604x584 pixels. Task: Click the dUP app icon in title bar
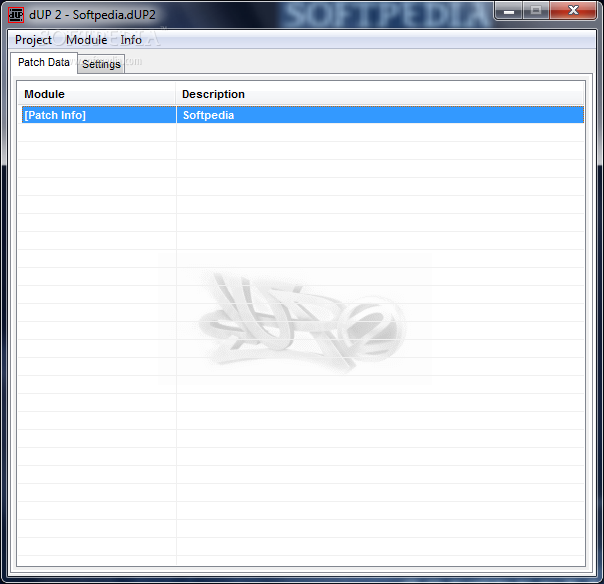(16, 15)
